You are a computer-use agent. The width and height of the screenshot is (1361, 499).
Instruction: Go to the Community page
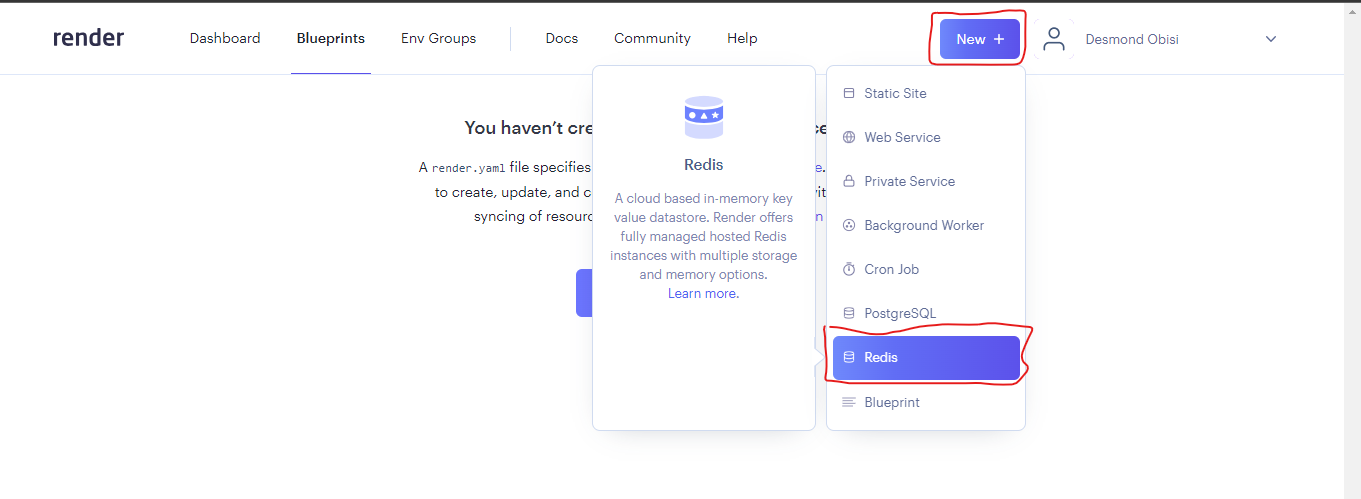coord(652,38)
